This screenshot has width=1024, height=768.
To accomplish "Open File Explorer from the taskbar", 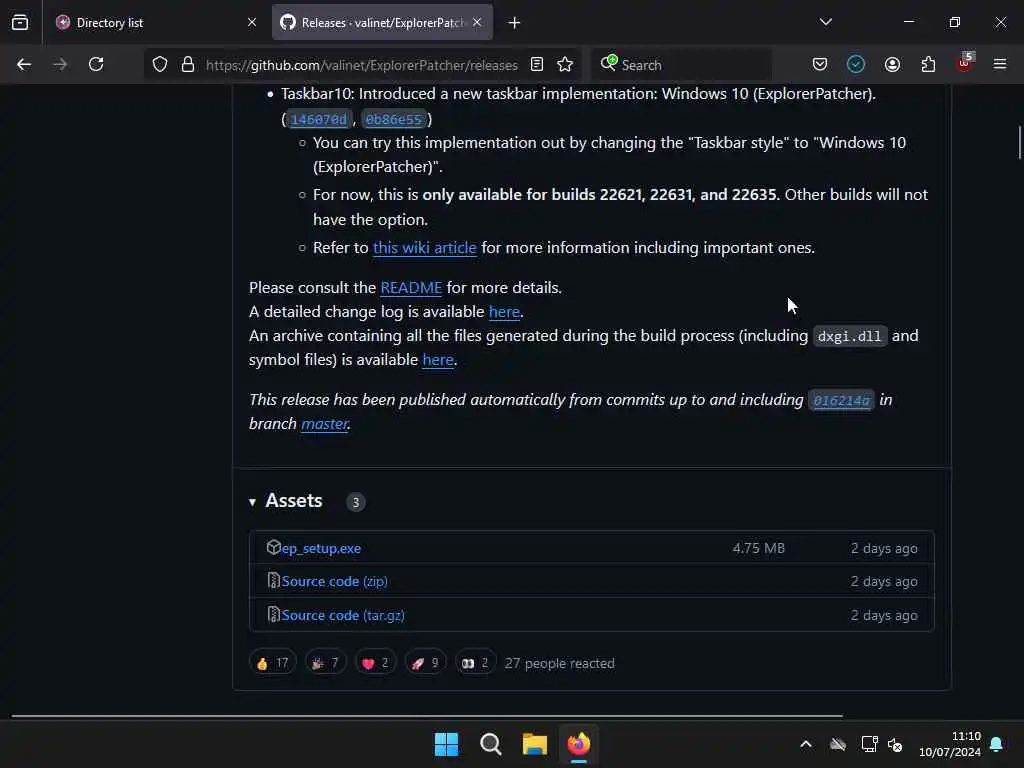I will click(x=534, y=744).
